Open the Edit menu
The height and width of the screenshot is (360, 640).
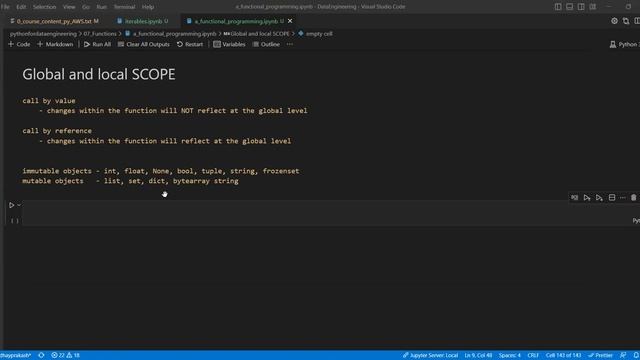(x=21, y=7)
